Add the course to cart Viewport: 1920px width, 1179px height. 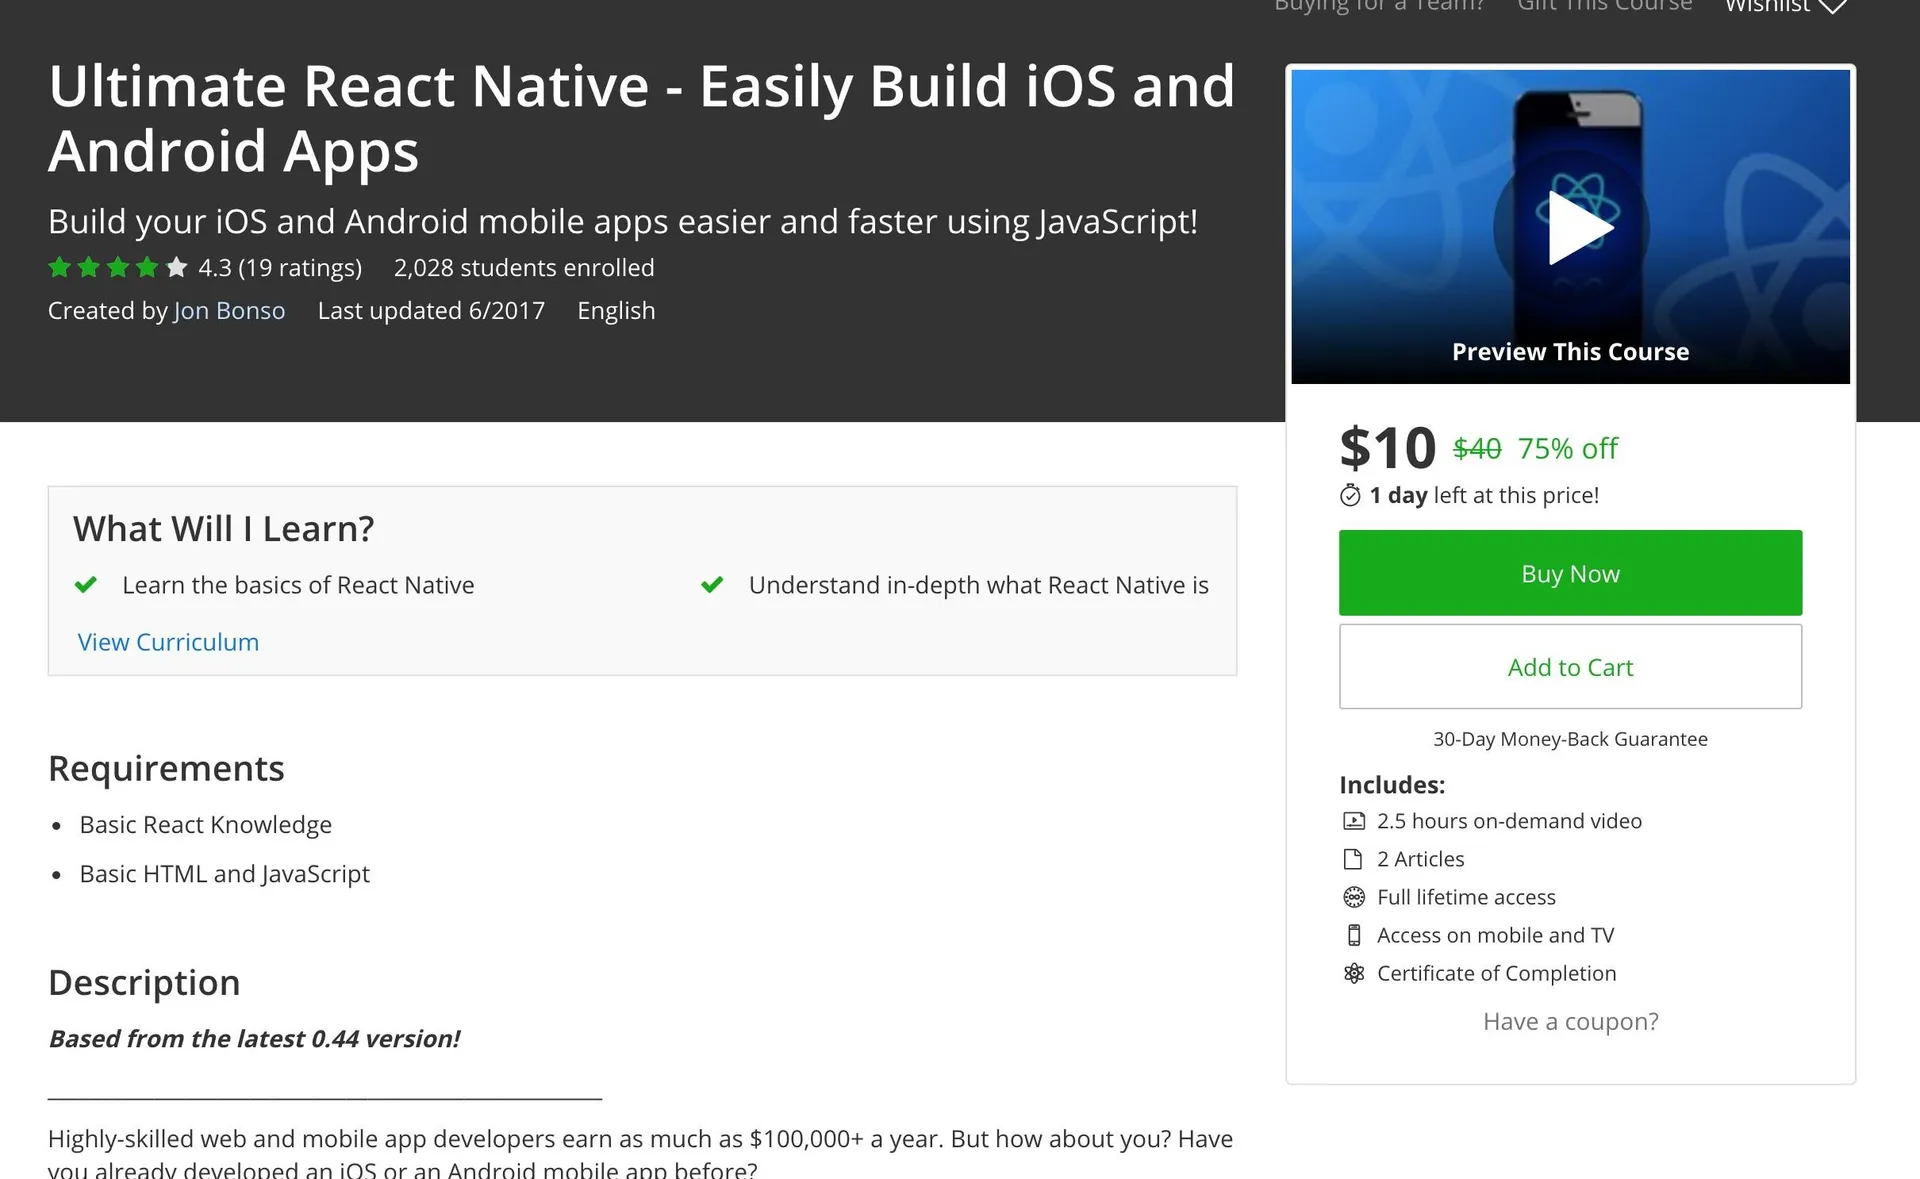coord(1570,667)
